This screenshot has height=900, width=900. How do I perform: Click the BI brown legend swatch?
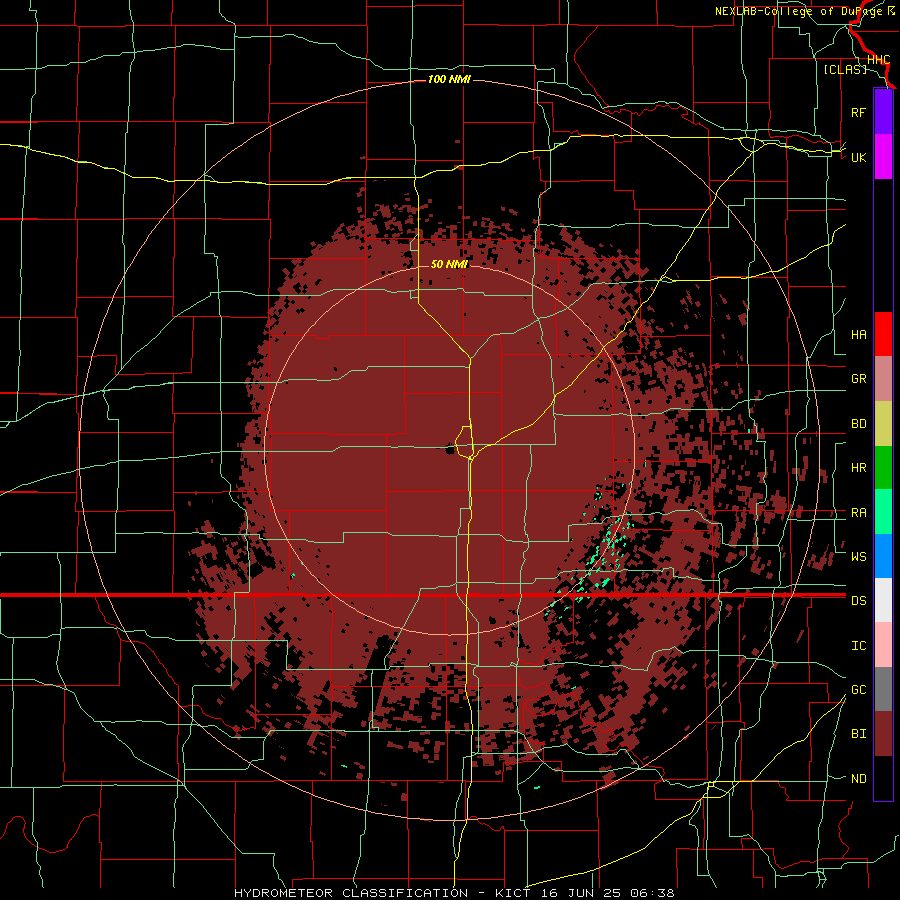tap(883, 734)
